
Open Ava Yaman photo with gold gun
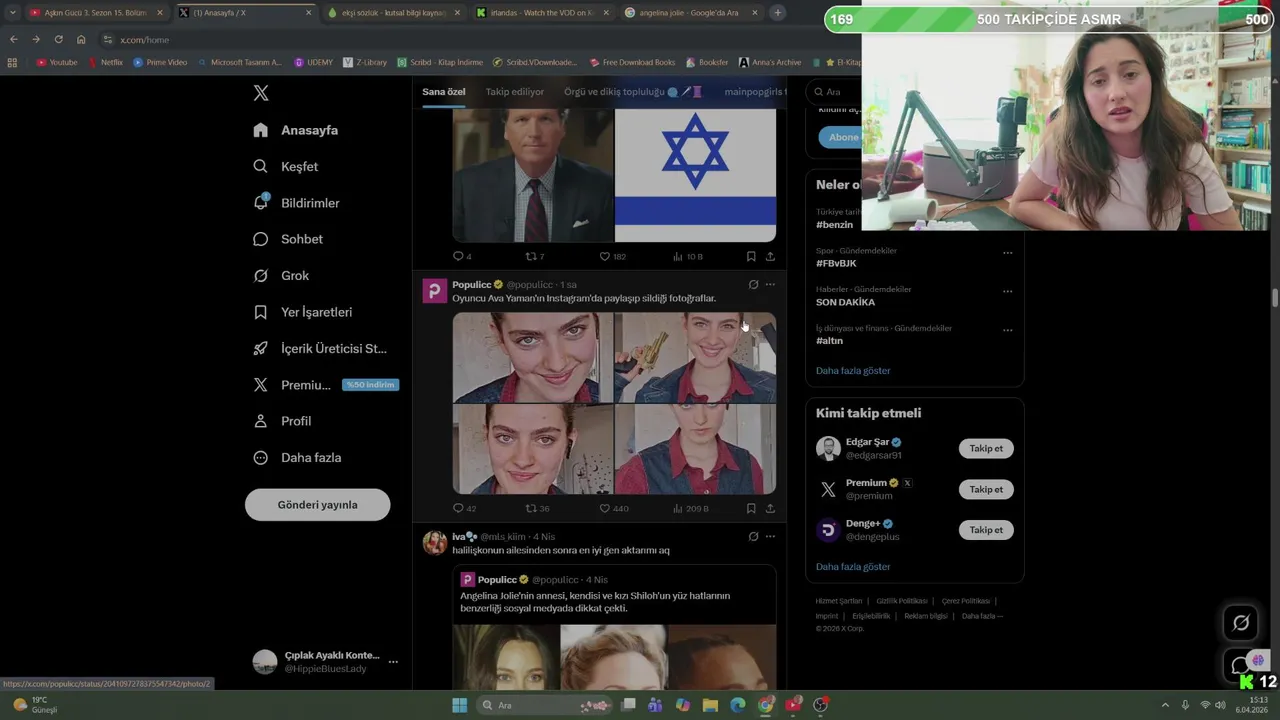click(x=695, y=358)
